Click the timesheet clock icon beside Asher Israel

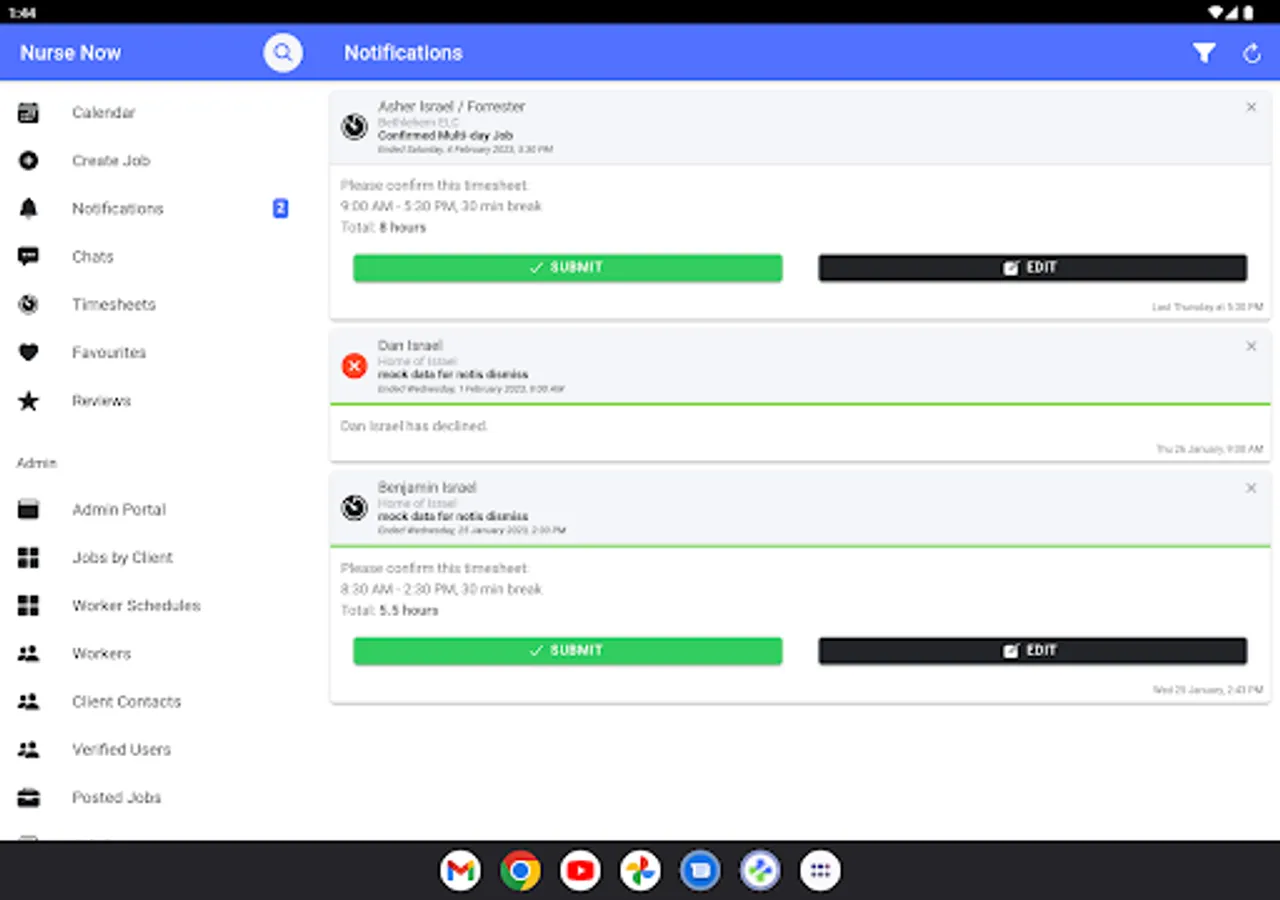click(354, 127)
